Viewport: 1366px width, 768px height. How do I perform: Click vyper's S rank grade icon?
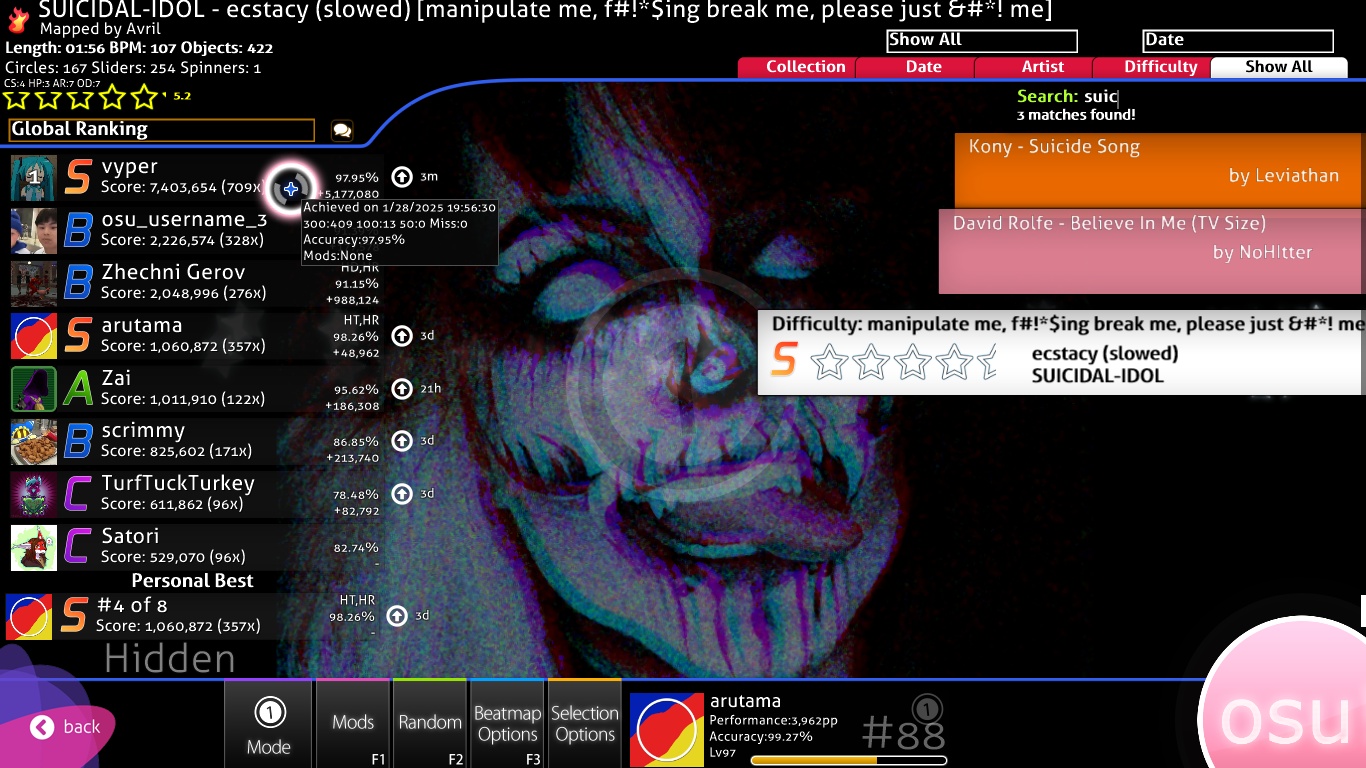pos(78,177)
